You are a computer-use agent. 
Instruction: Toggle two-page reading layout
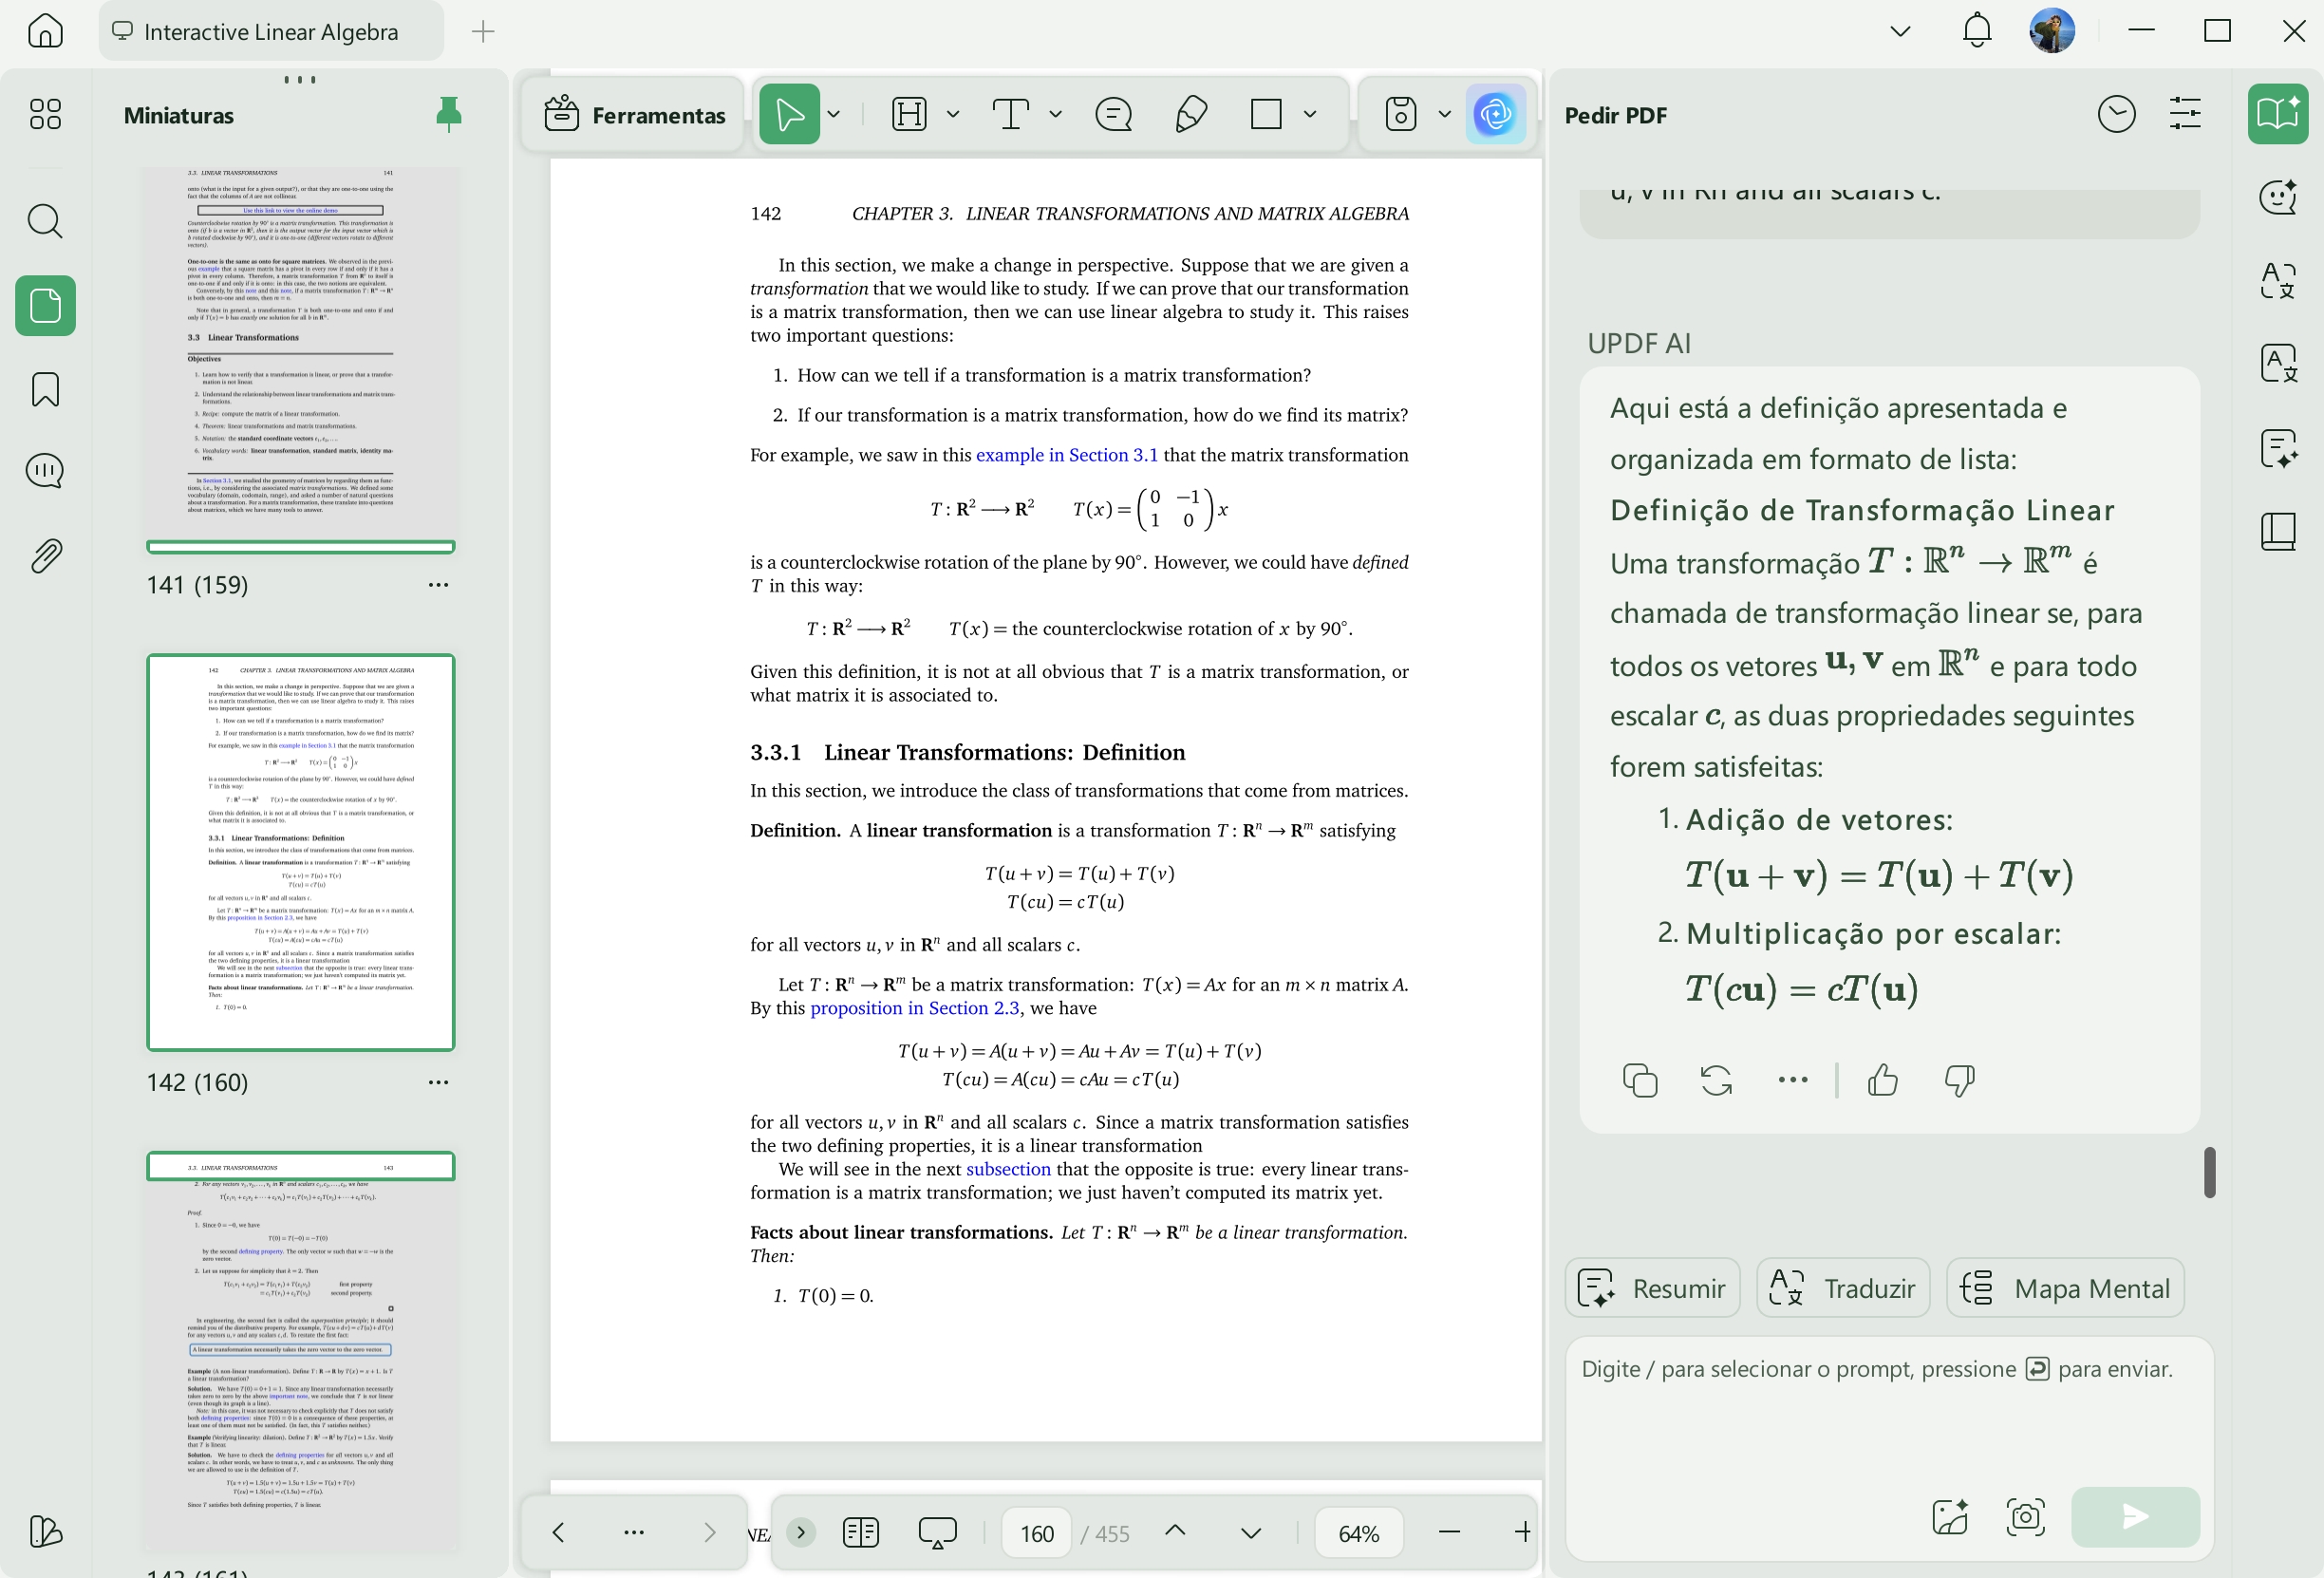(860, 1532)
